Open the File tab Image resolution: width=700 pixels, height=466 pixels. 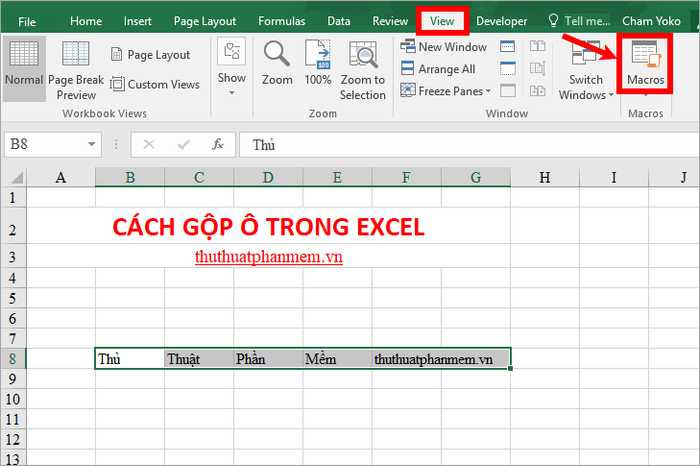pos(27,21)
